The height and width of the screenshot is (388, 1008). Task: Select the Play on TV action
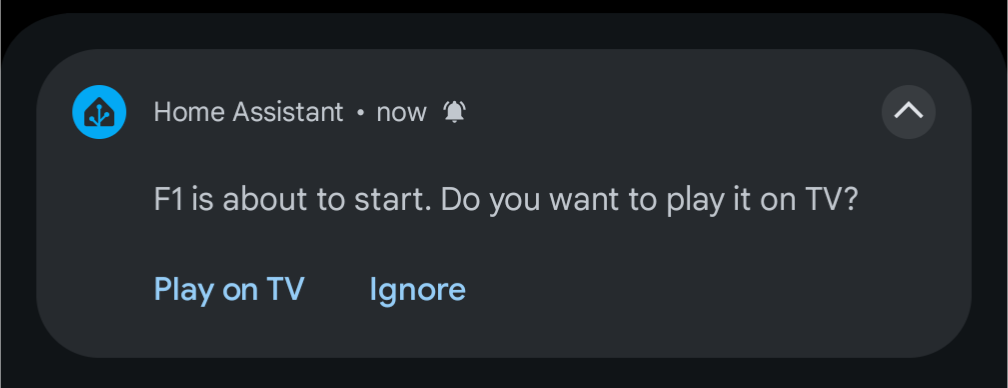tap(229, 289)
